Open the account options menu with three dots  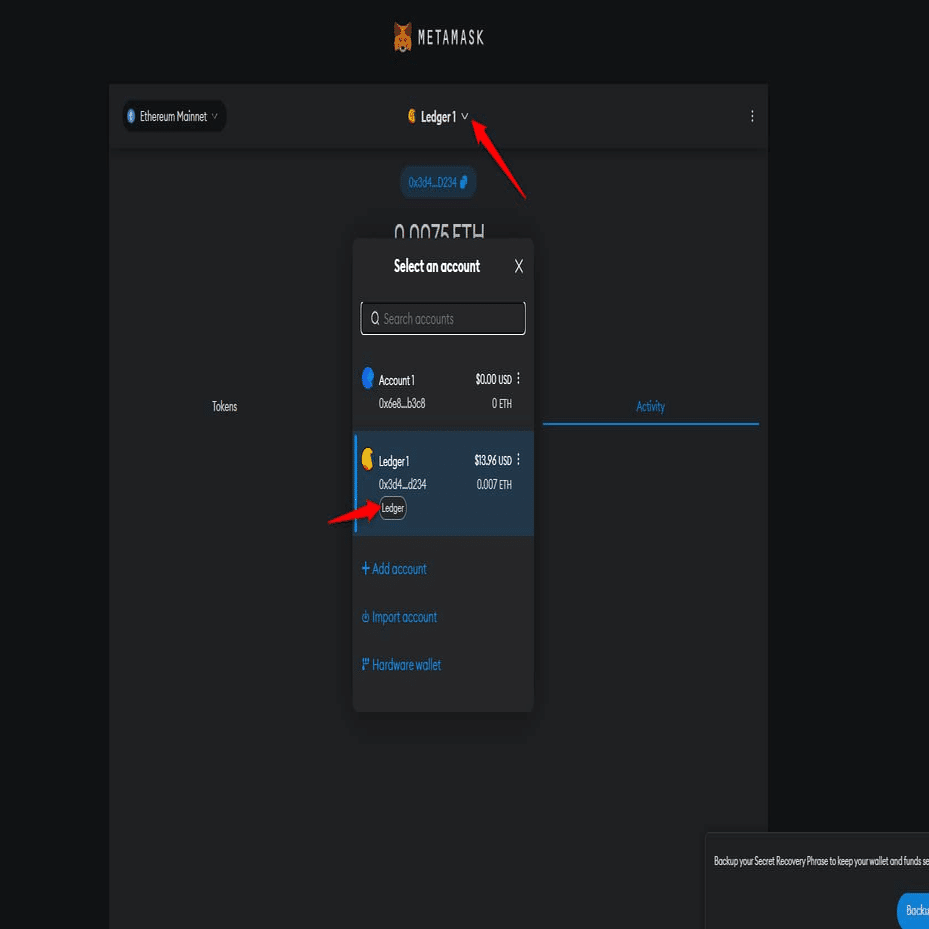click(751, 116)
